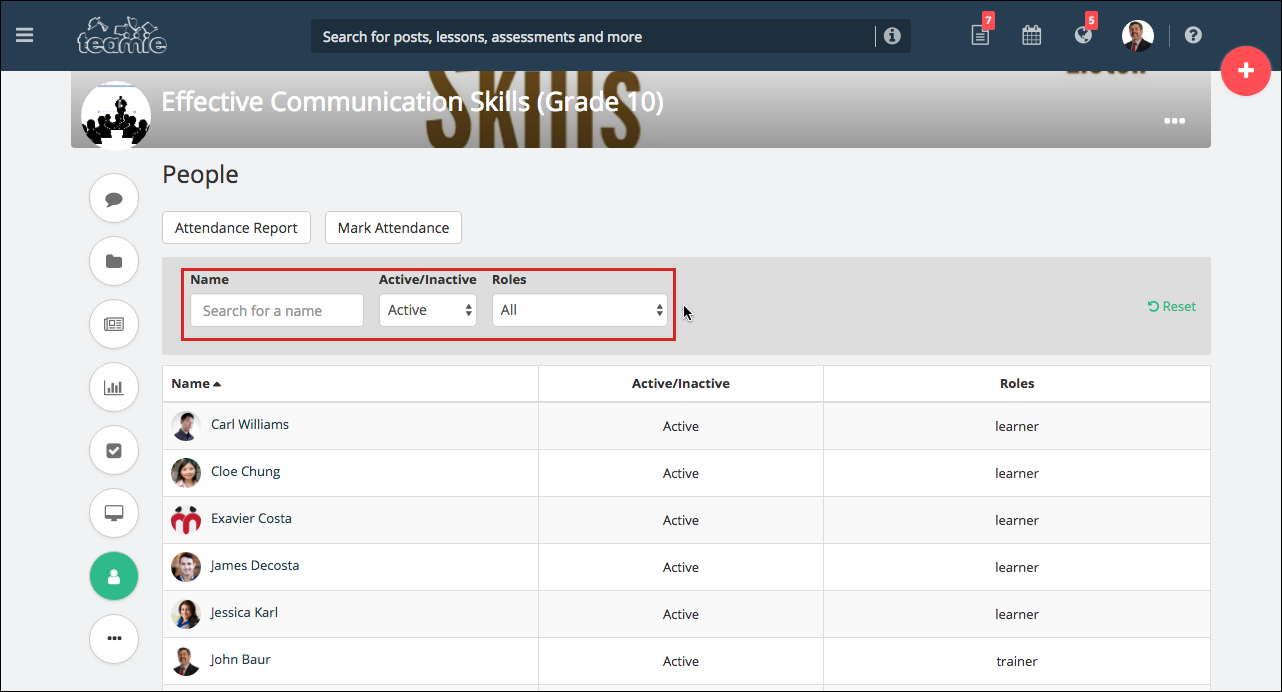Image resolution: width=1282 pixels, height=692 pixels.
Task: Click John Baur avatar picture
Action: click(186, 661)
